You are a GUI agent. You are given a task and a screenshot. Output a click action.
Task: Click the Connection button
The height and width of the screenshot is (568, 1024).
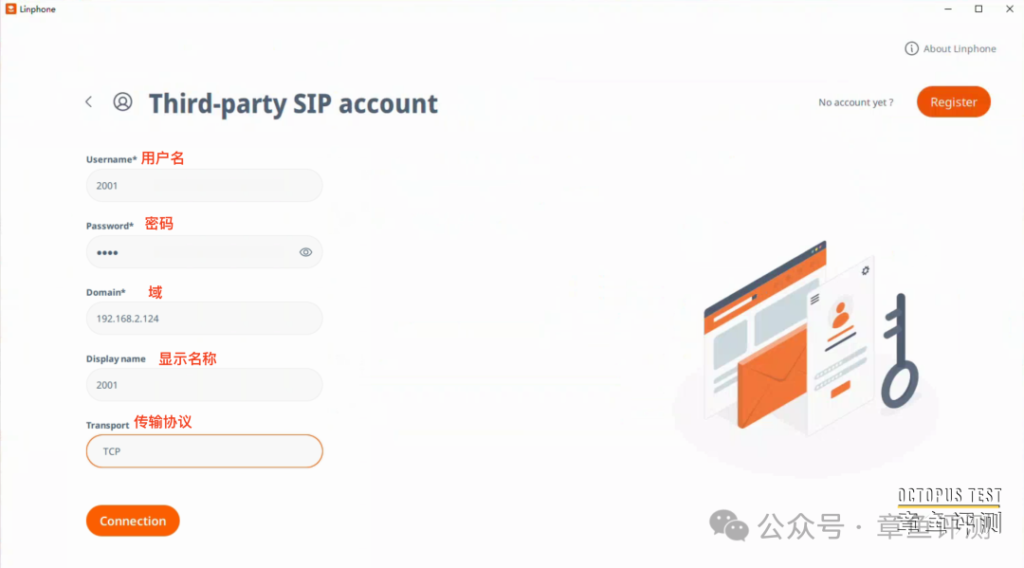tap(133, 521)
